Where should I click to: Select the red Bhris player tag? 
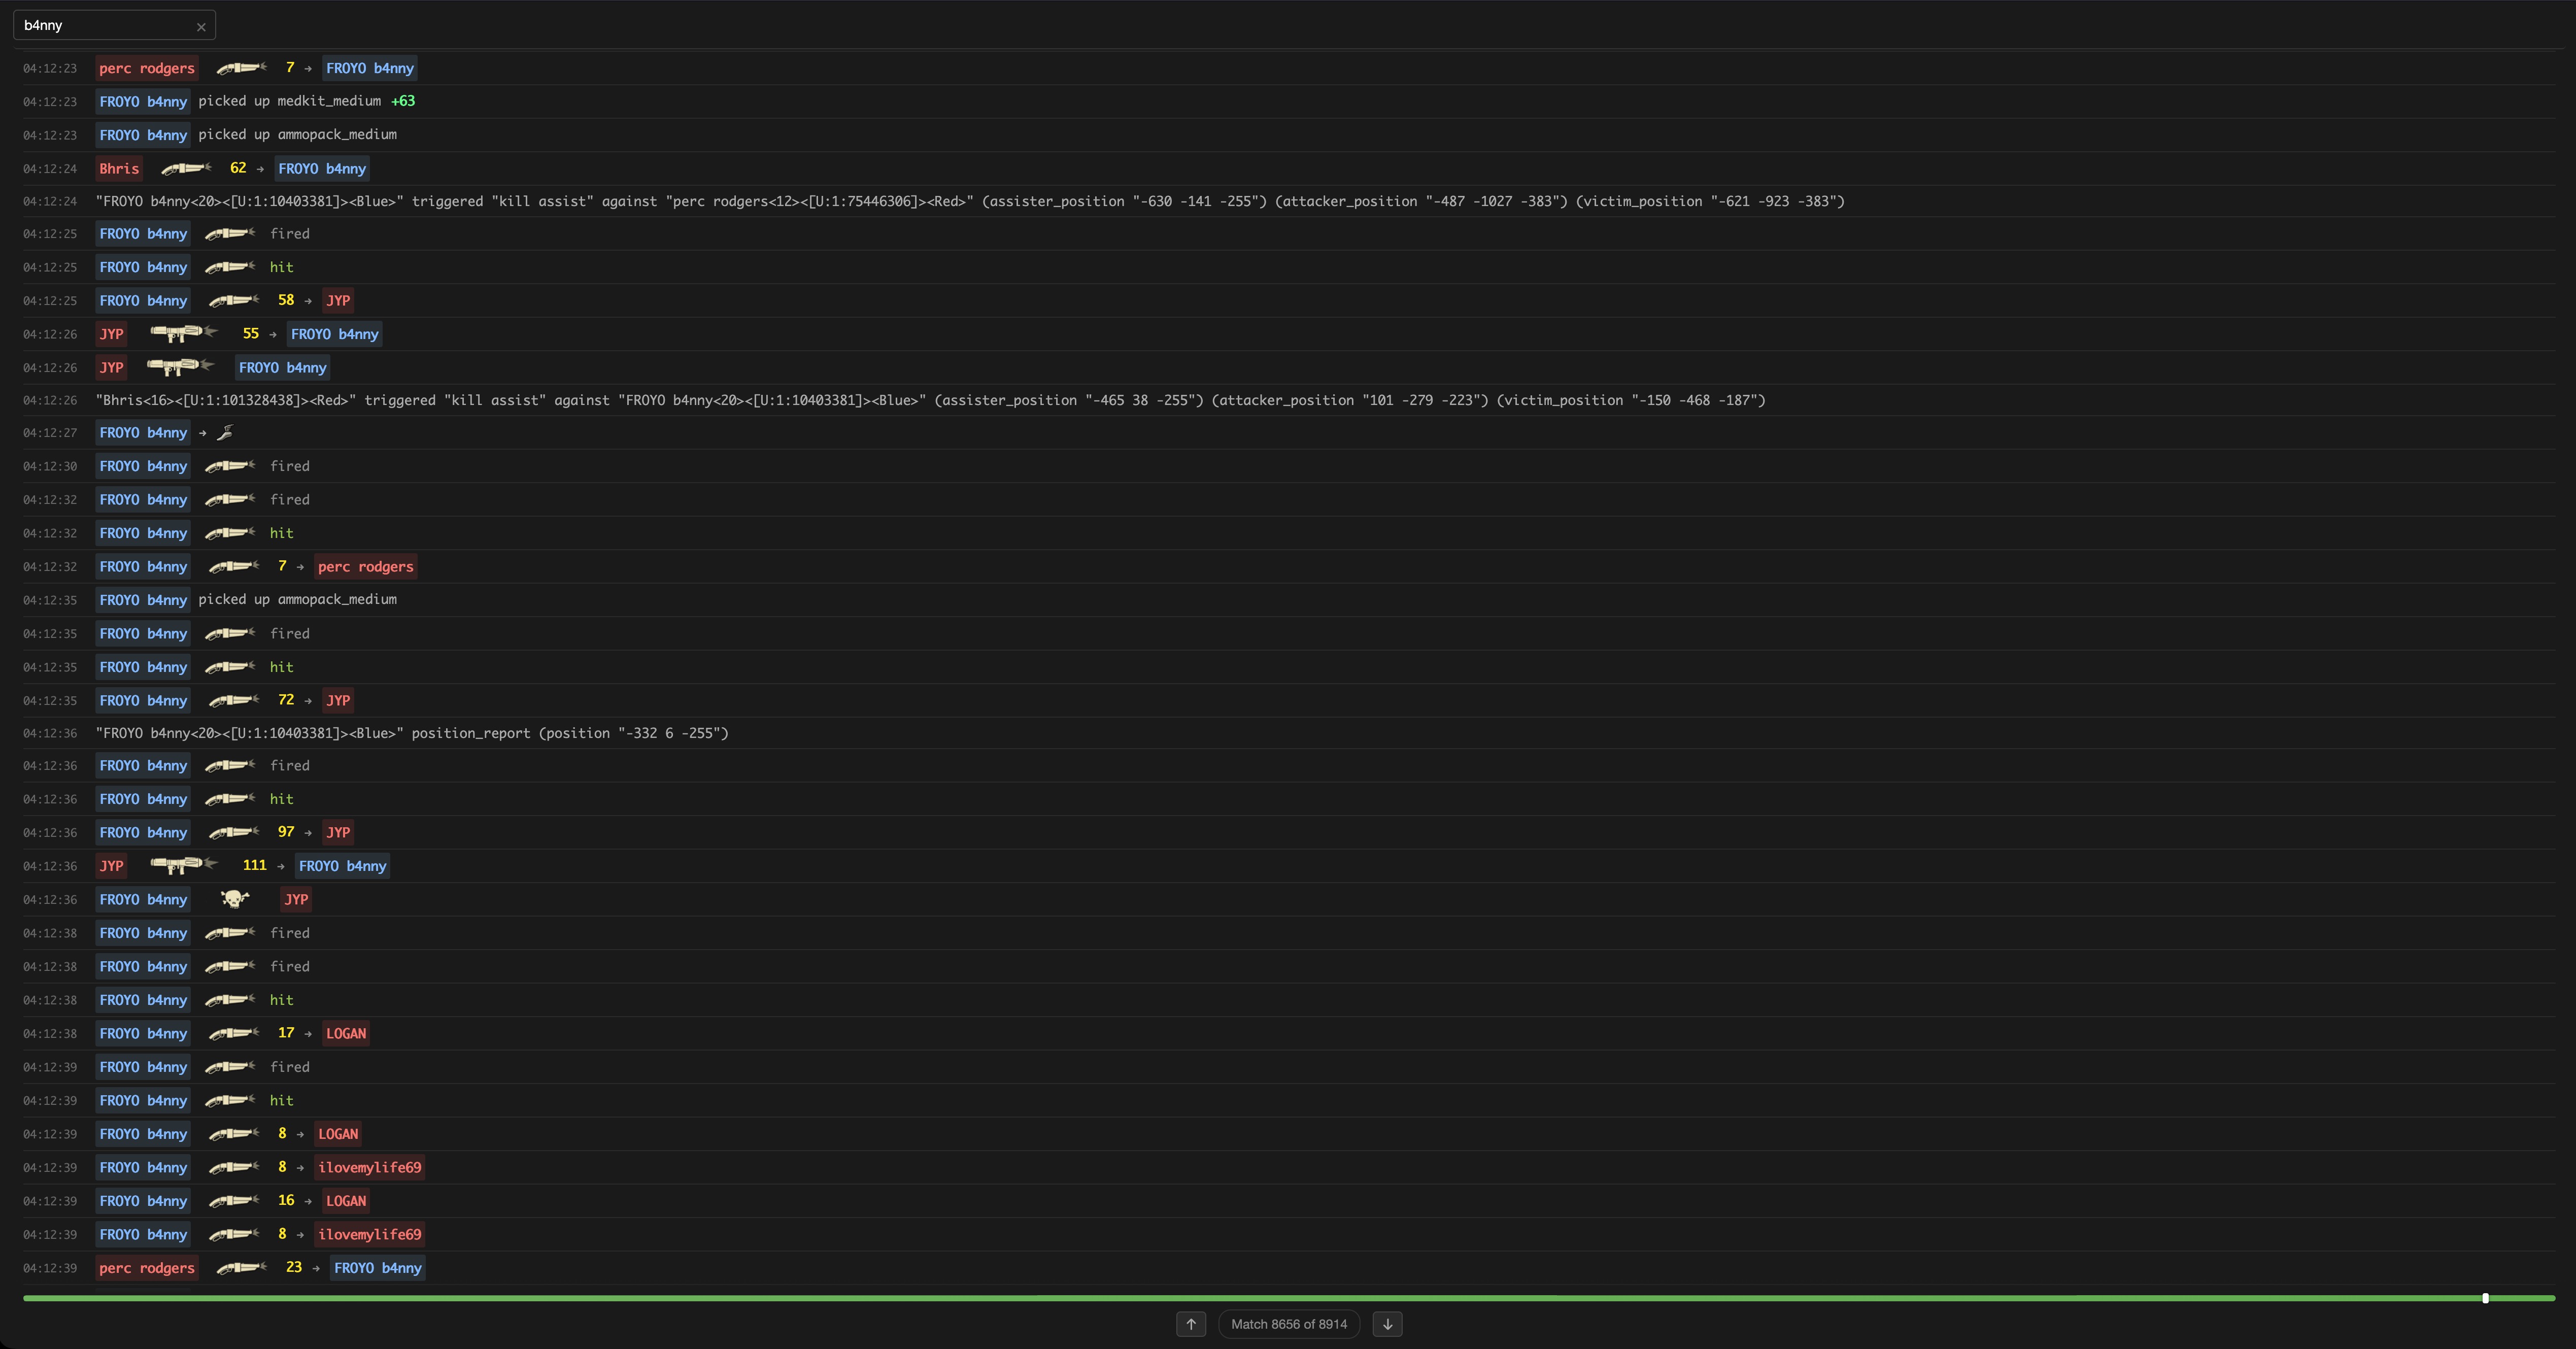119,168
